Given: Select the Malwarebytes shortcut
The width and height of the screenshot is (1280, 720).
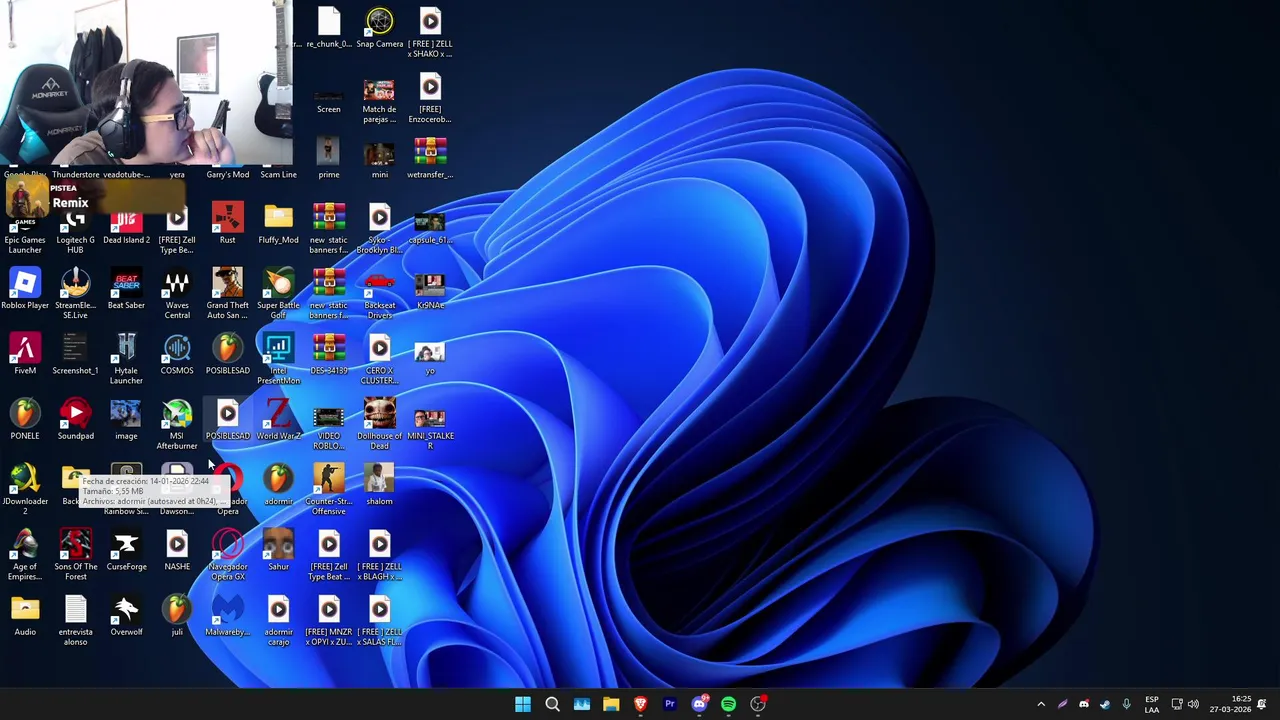Looking at the screenshot, I should [x=227, y=616].
